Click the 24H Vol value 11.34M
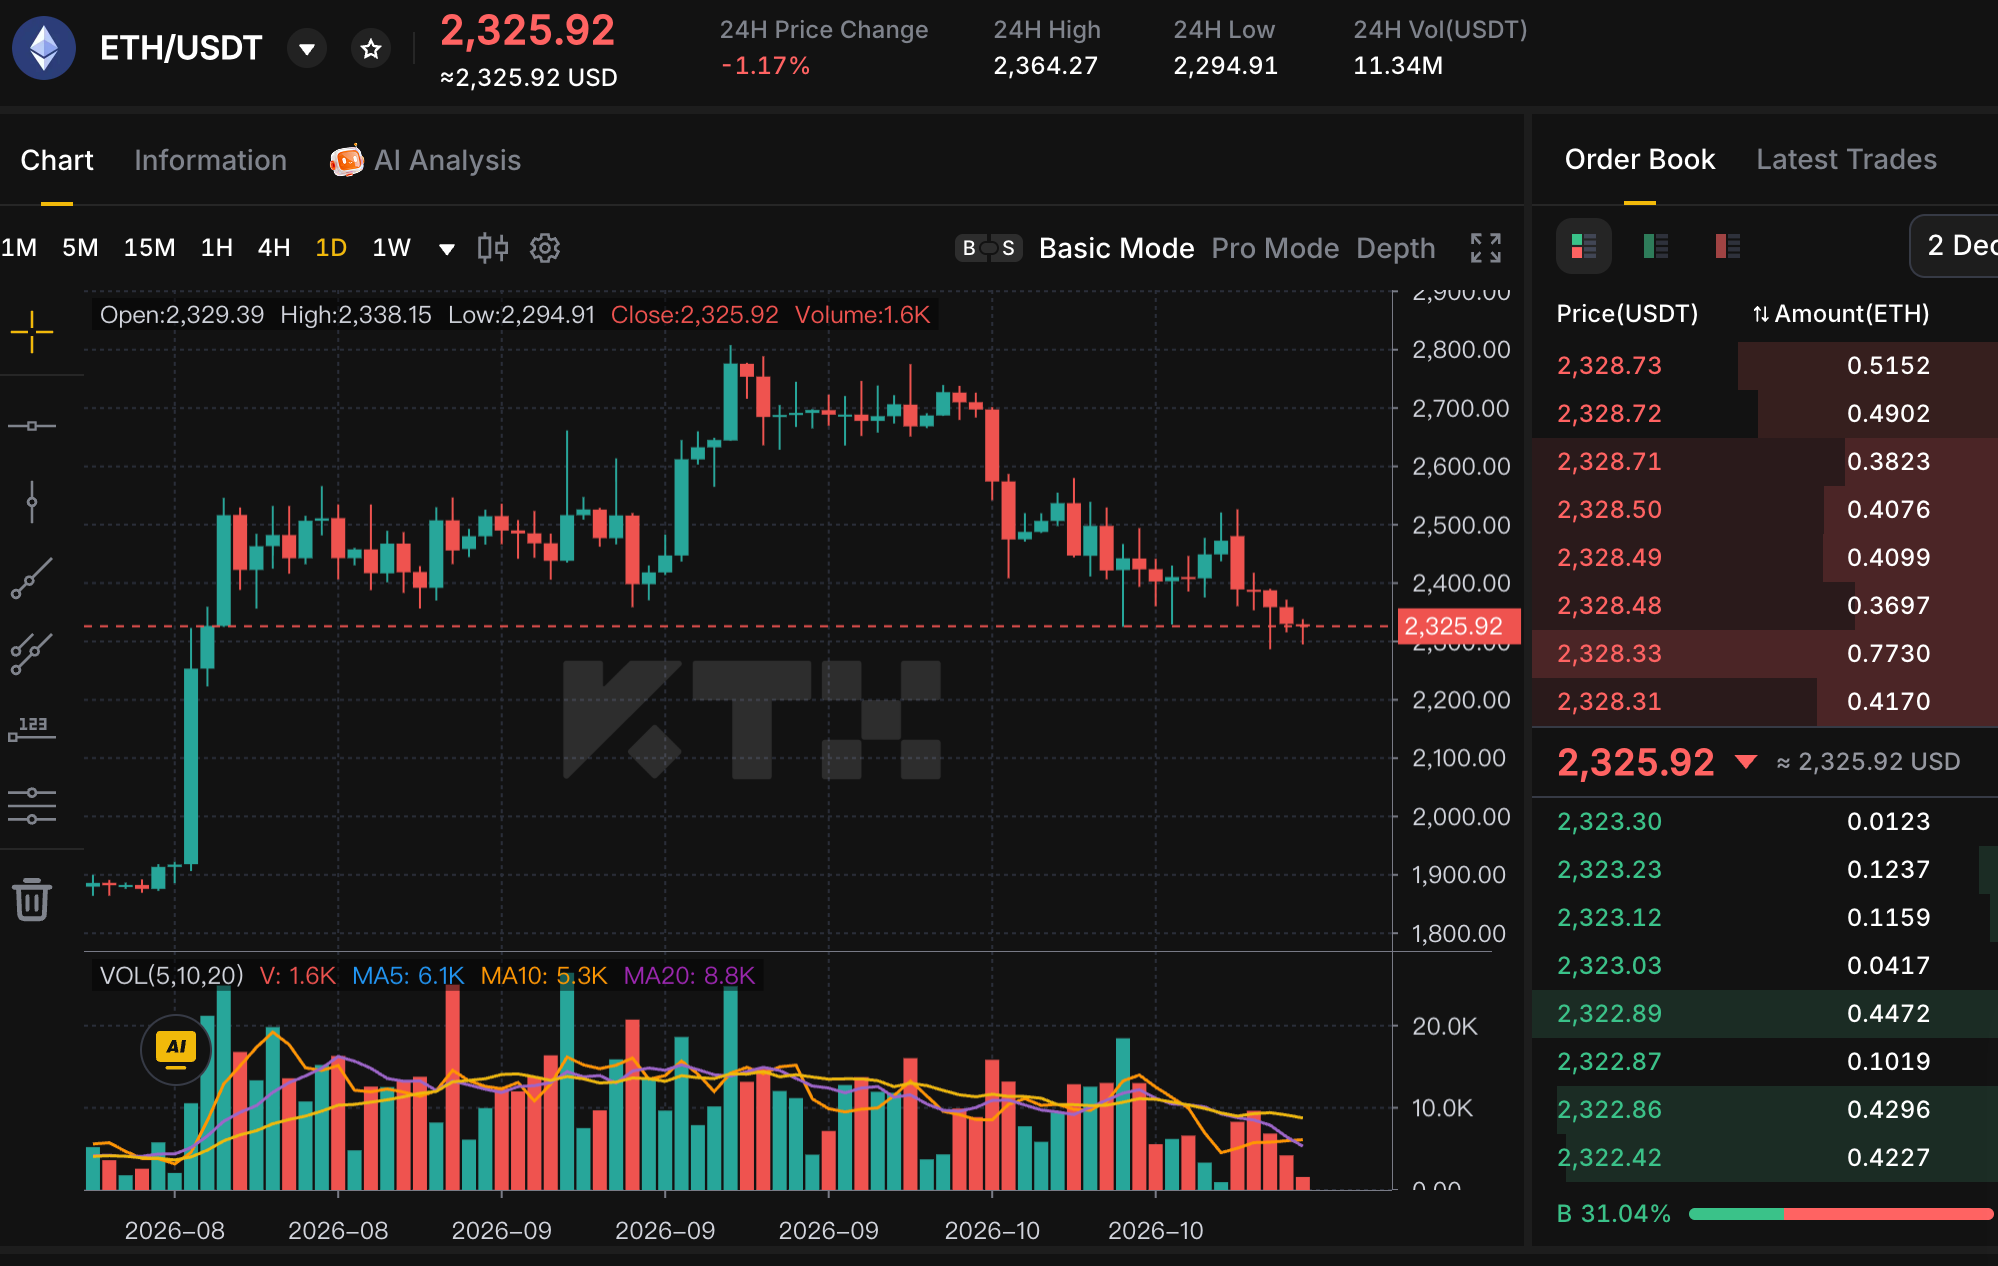The image size is (1998, 1266). pyautogui.click(x=1397, y=66)
